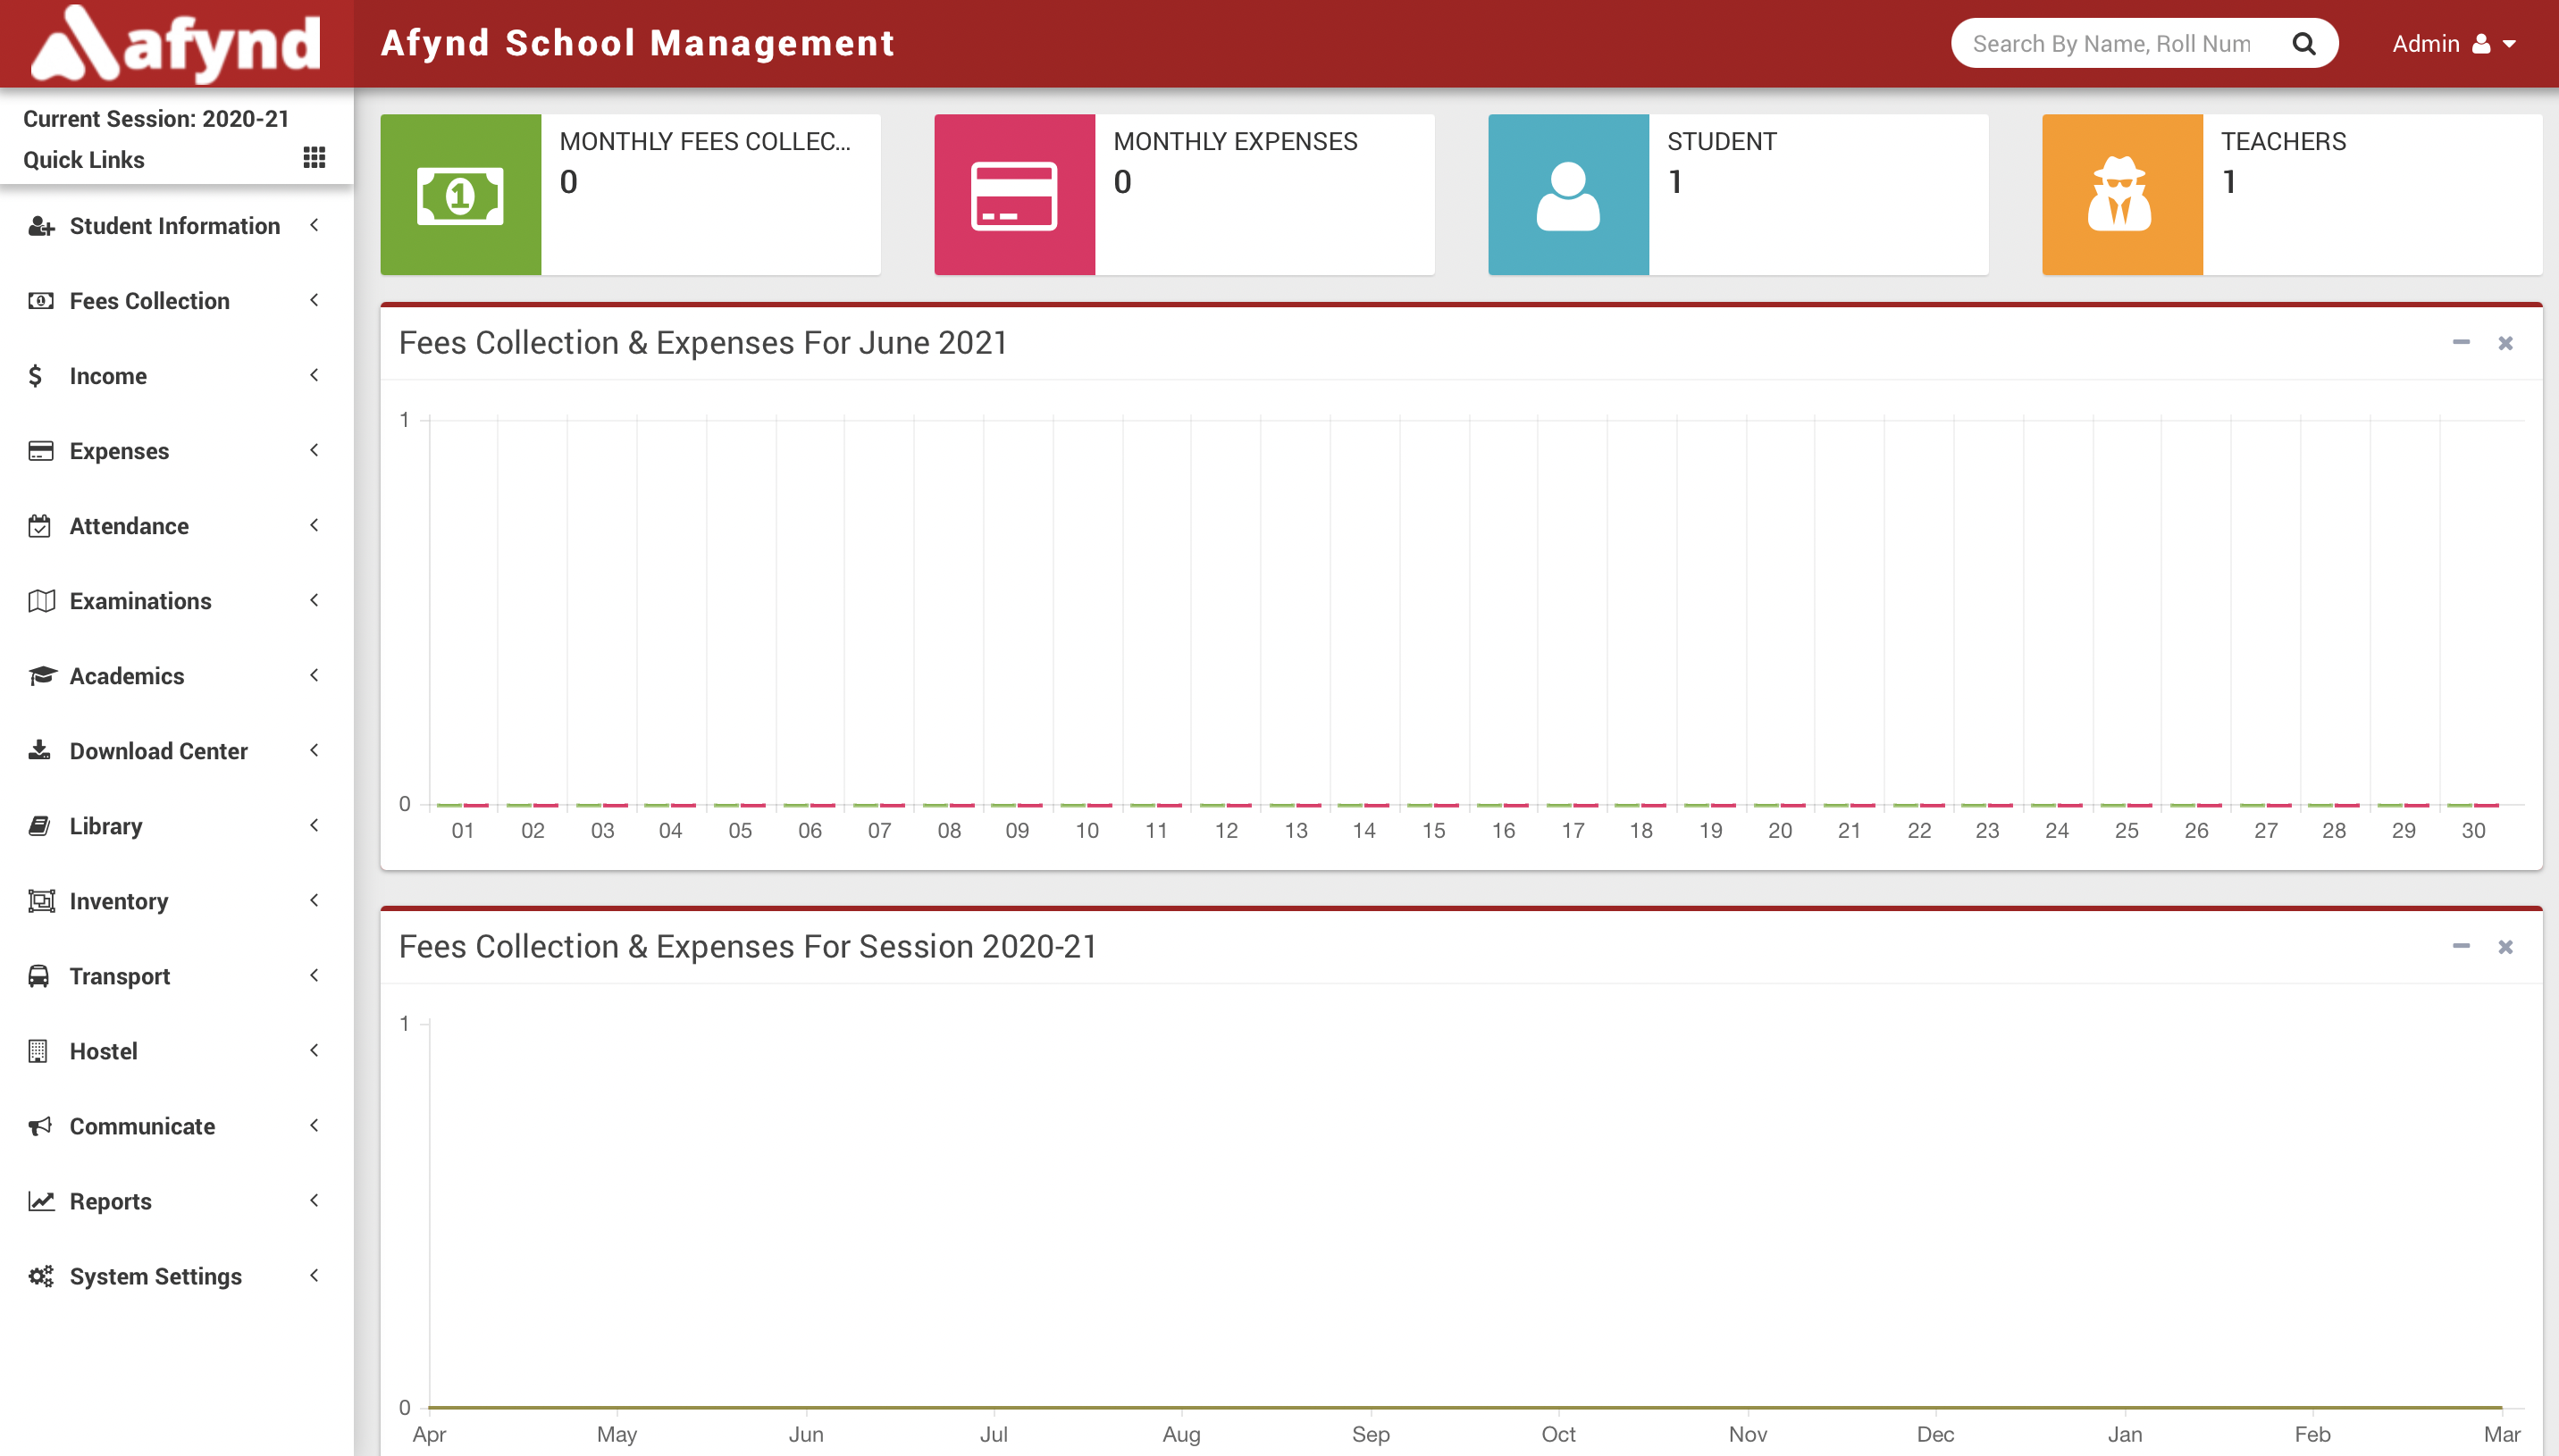Open the Admin user dropdown

pos(2453,44)
